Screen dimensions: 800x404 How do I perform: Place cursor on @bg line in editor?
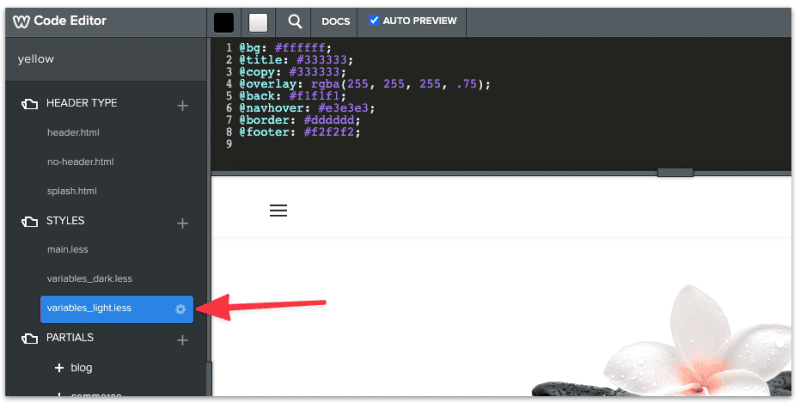tap(285, 48)
